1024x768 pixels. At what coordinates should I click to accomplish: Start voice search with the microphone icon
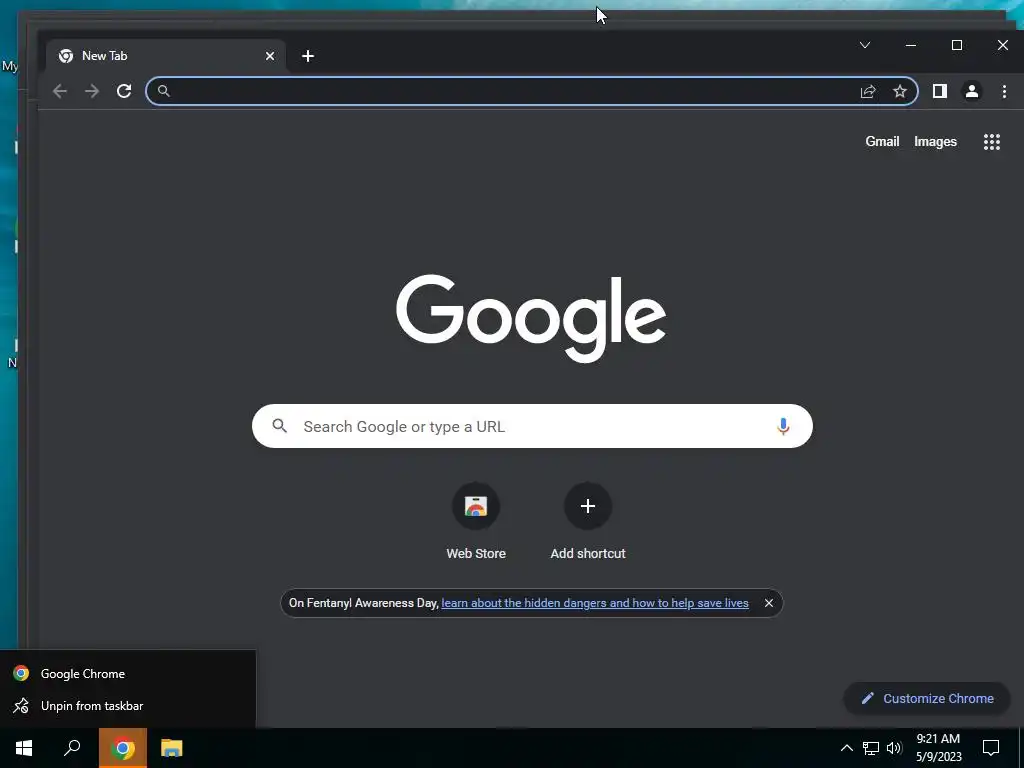[x=783, y=426]
